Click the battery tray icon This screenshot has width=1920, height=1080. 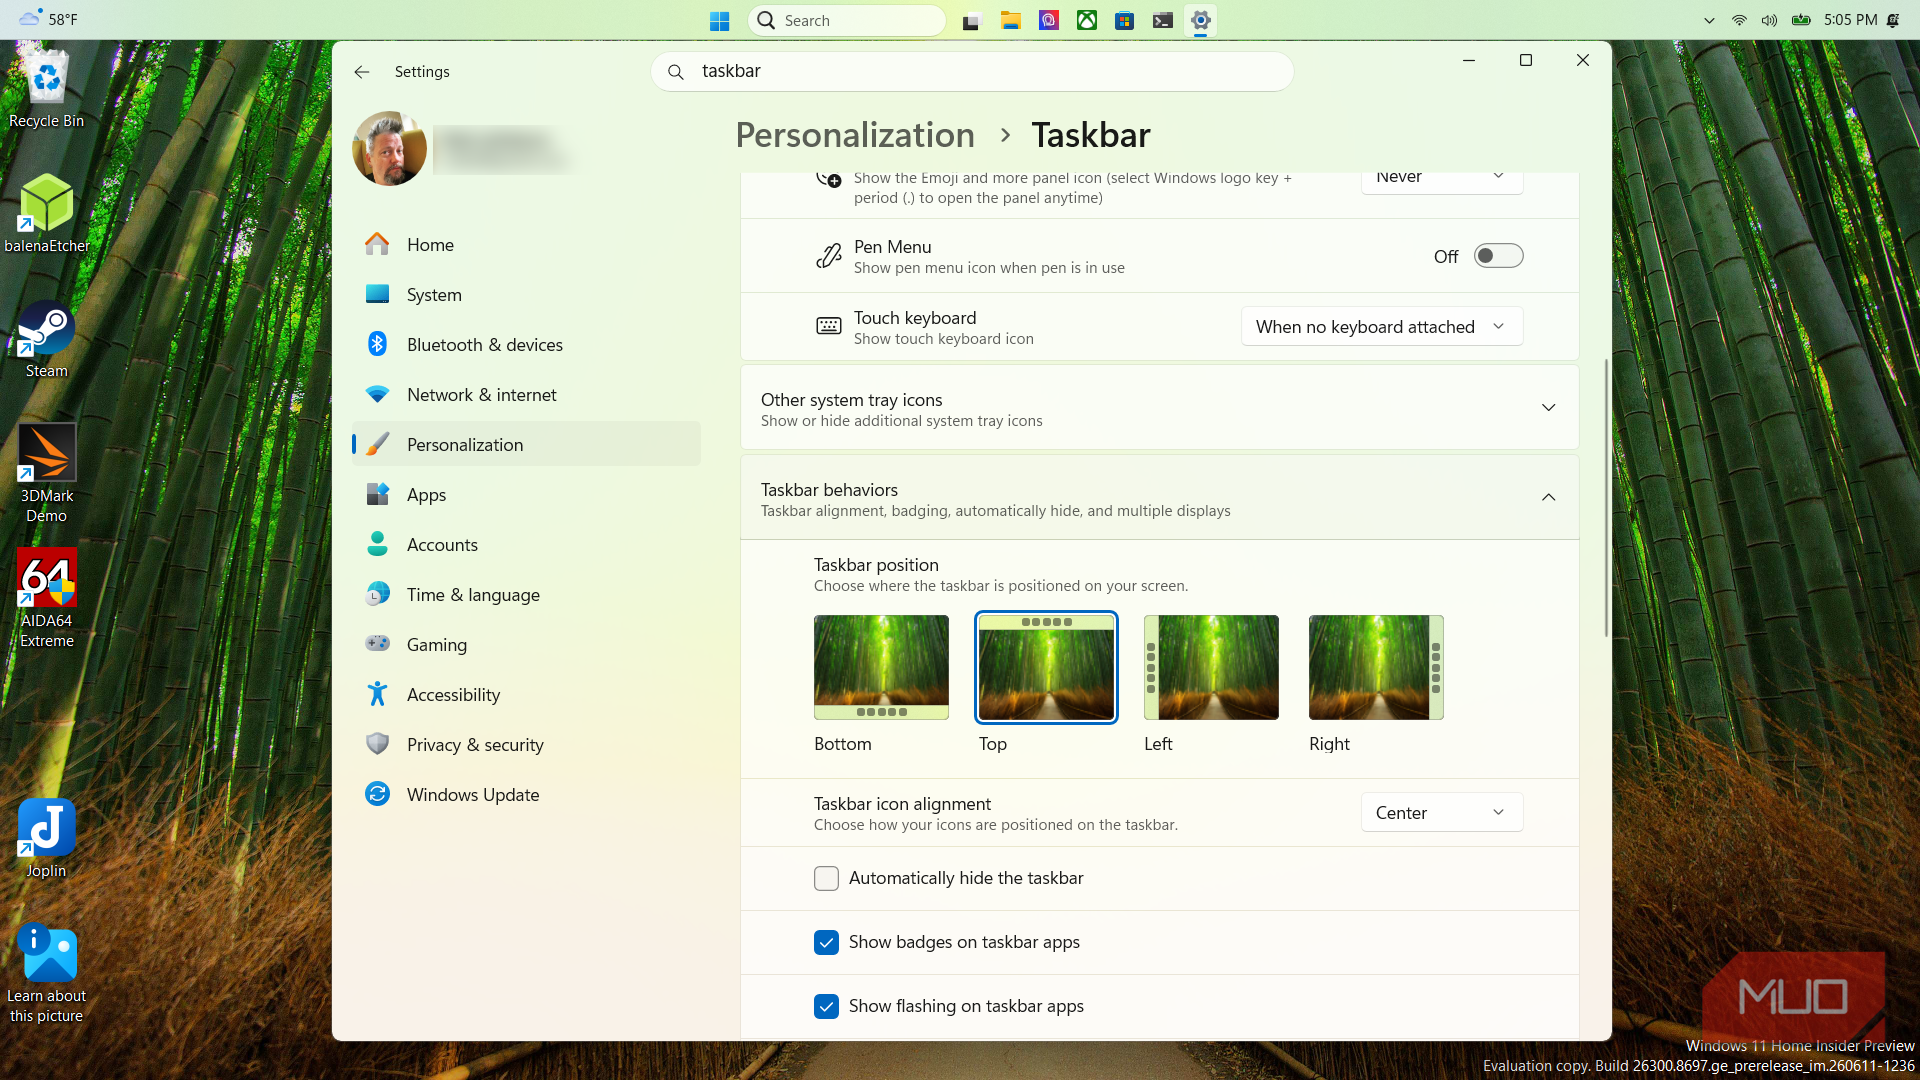point(1801,20)
